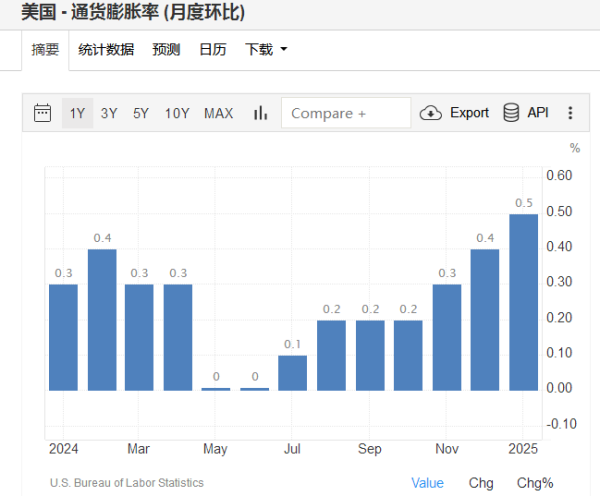This screenshot has width=600, height=496.
Task: Switch chart to 5Y range
Action: (x=141, y=113)
